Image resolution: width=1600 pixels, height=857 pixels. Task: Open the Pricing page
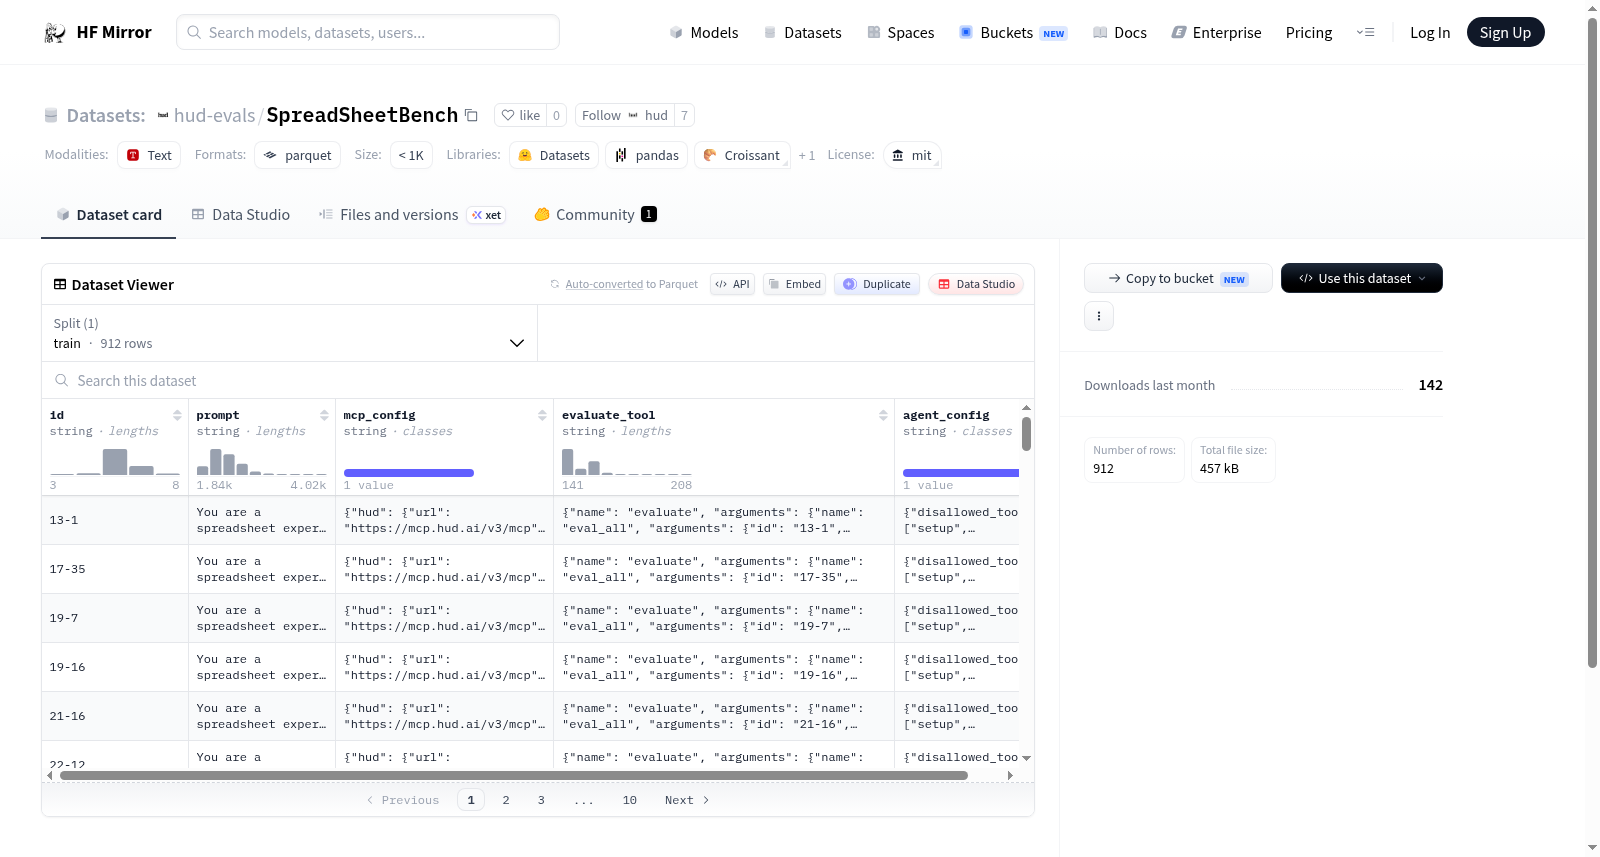click(x=1309, y=32)
